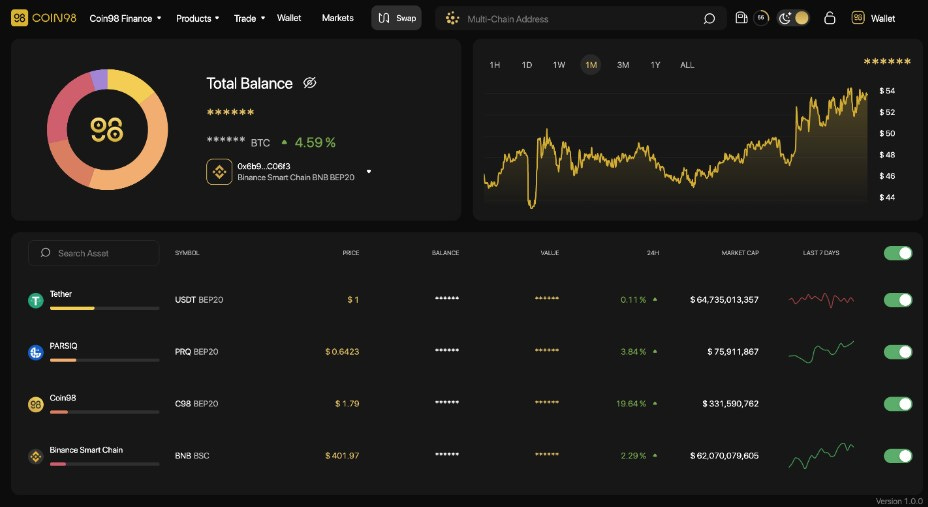Open the Markets page

[337, 18]
